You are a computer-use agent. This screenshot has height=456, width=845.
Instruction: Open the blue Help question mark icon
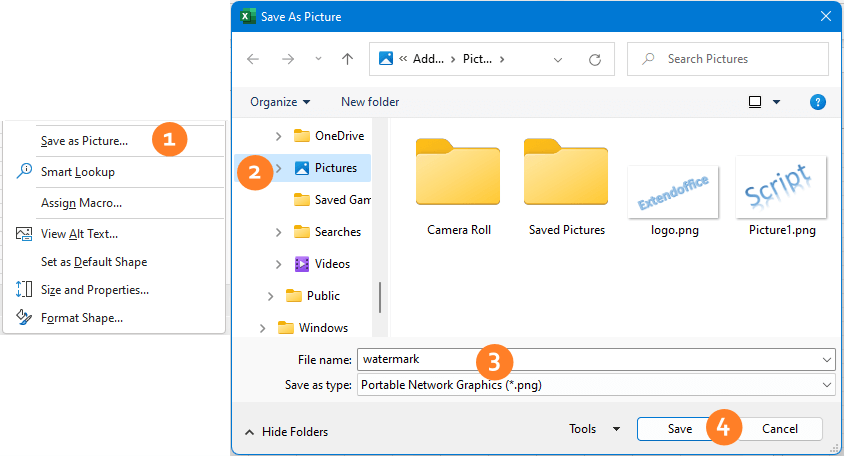click(817, 102)
